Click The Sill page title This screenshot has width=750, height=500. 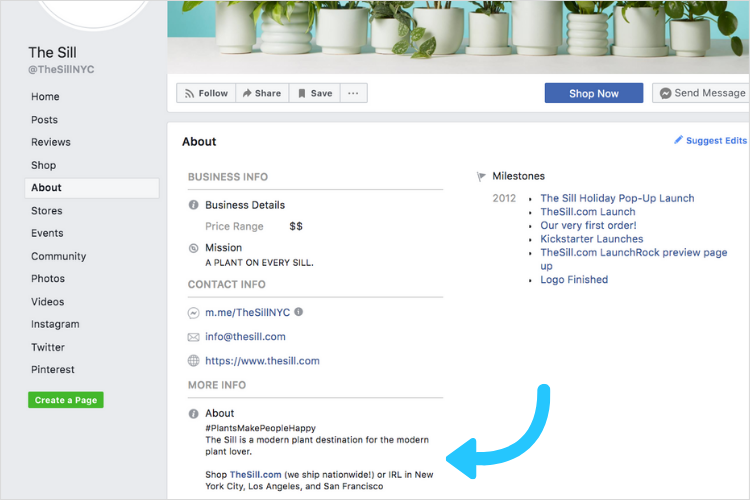coord(53,52)
